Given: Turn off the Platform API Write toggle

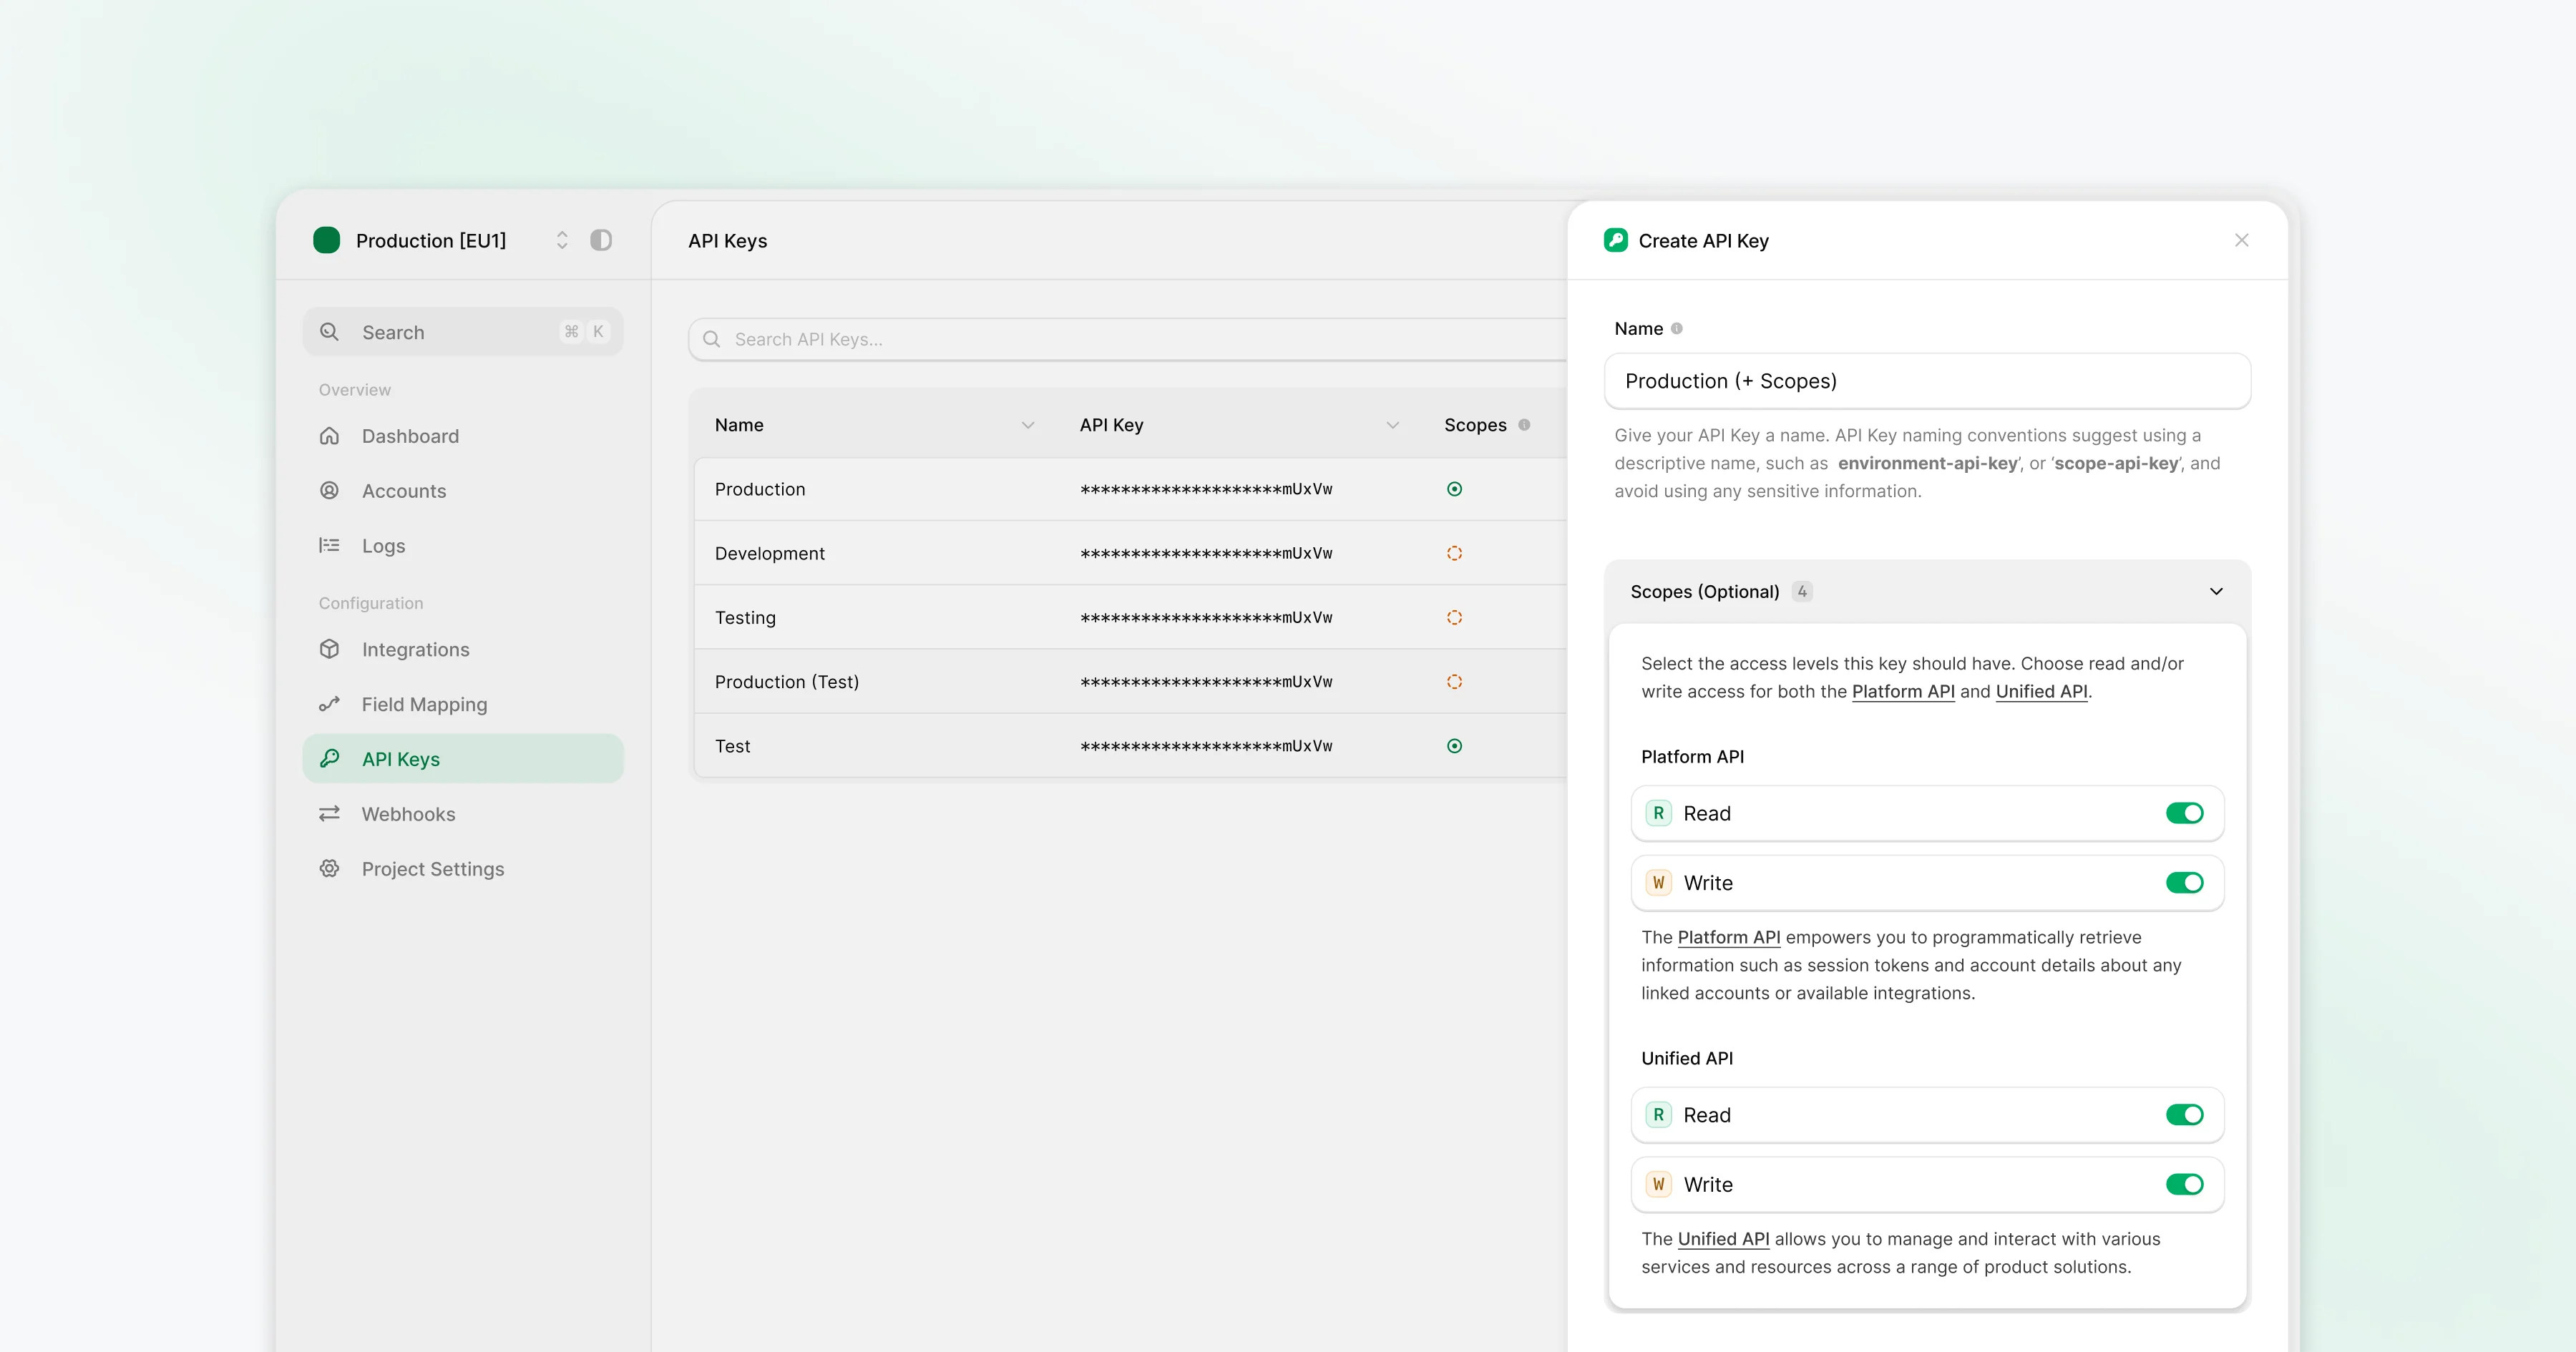Looking at the screenshot, I should pos(2184,883).
